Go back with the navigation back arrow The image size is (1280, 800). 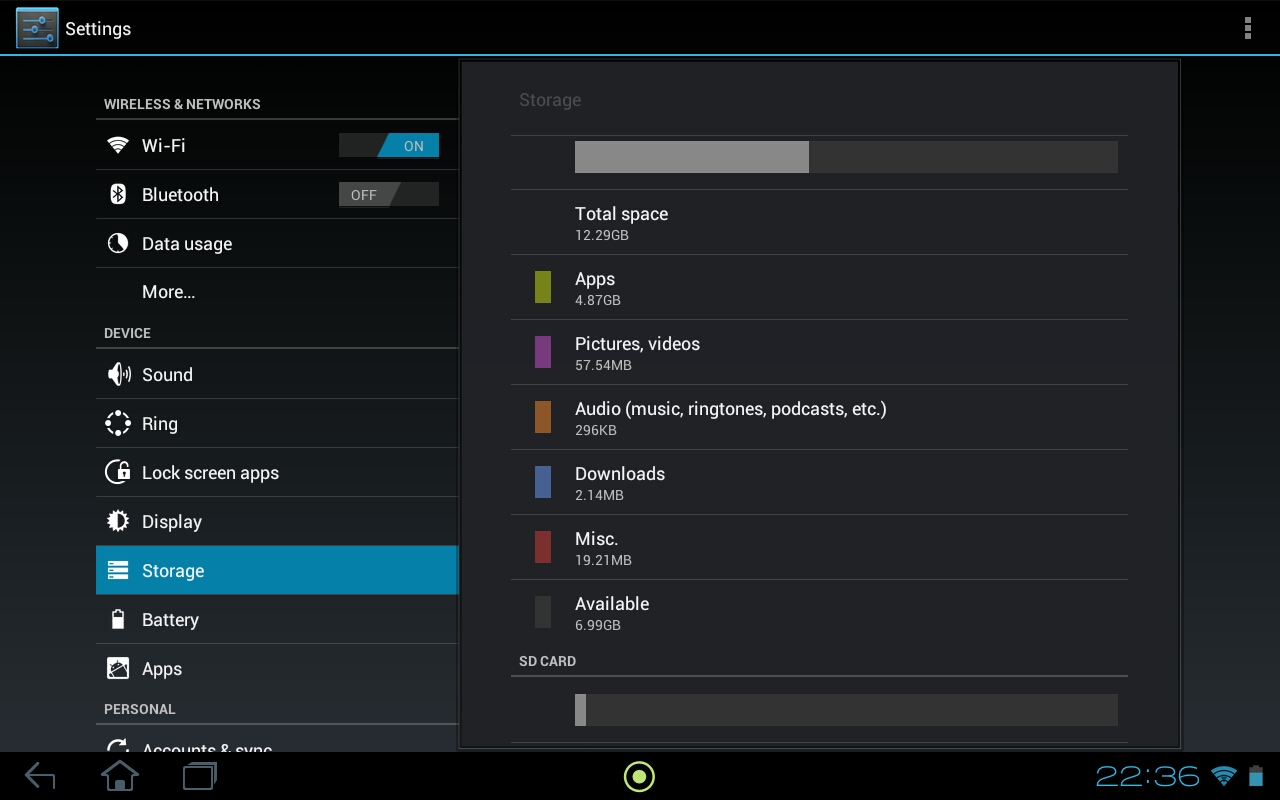(x=40, y=776)
